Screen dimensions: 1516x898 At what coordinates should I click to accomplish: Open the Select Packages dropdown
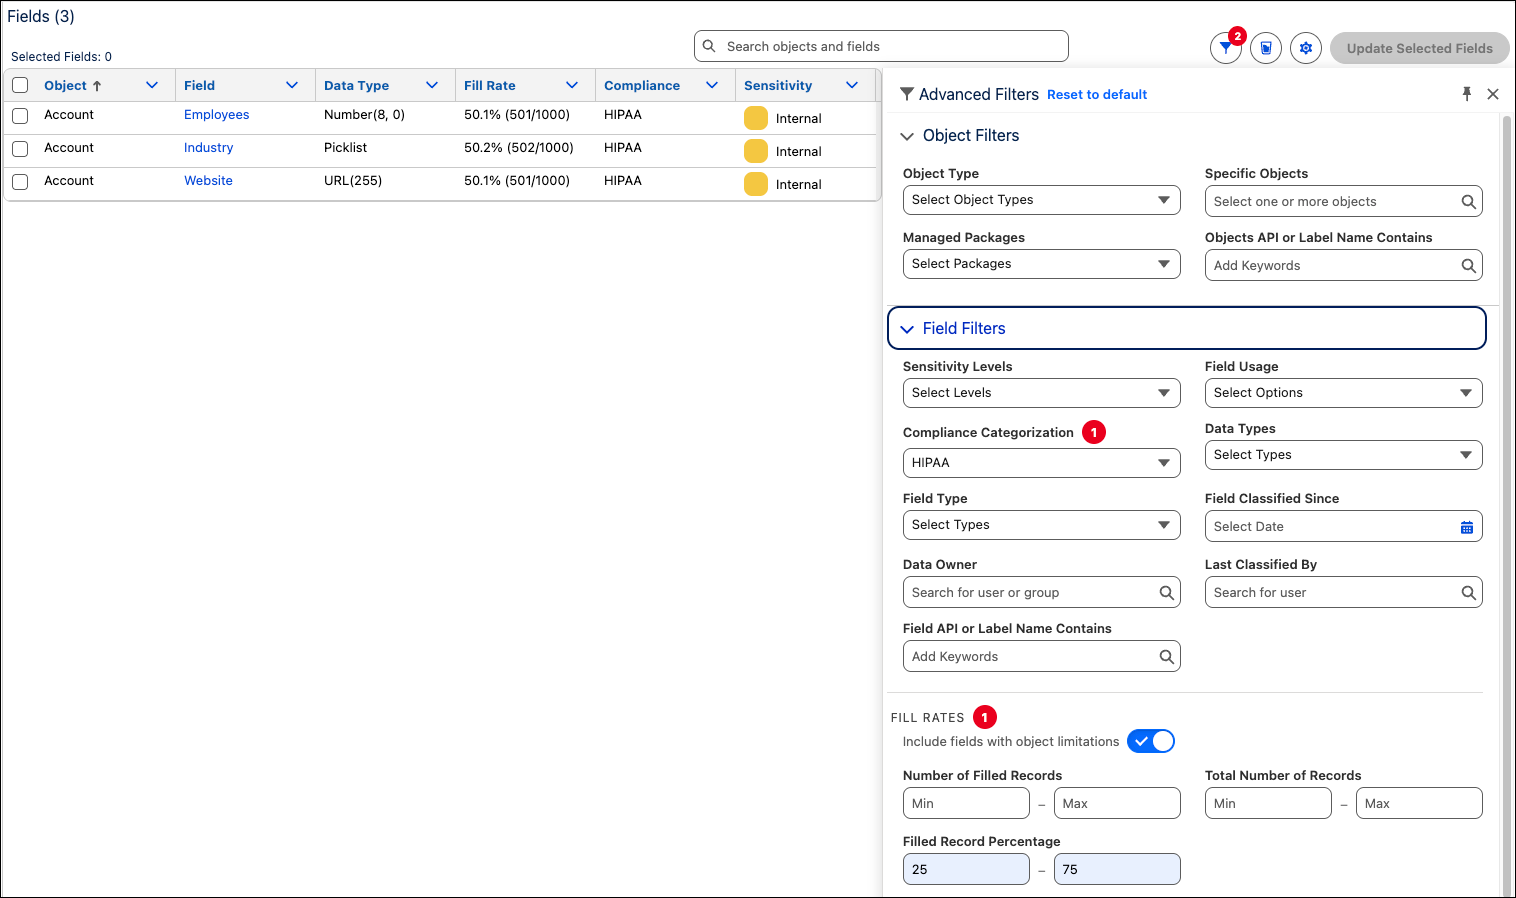(1041, 264)
